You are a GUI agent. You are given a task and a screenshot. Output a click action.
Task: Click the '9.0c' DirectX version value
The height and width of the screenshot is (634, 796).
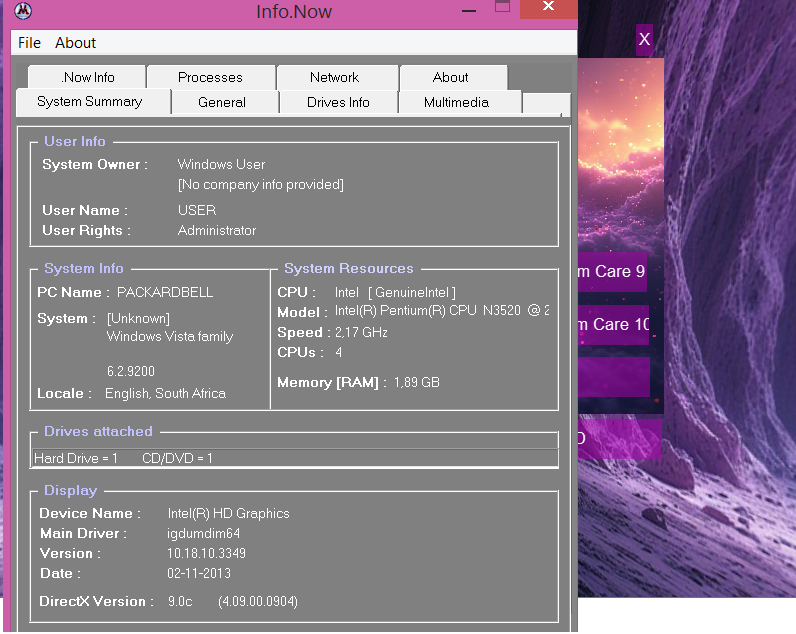pos(180,602)
